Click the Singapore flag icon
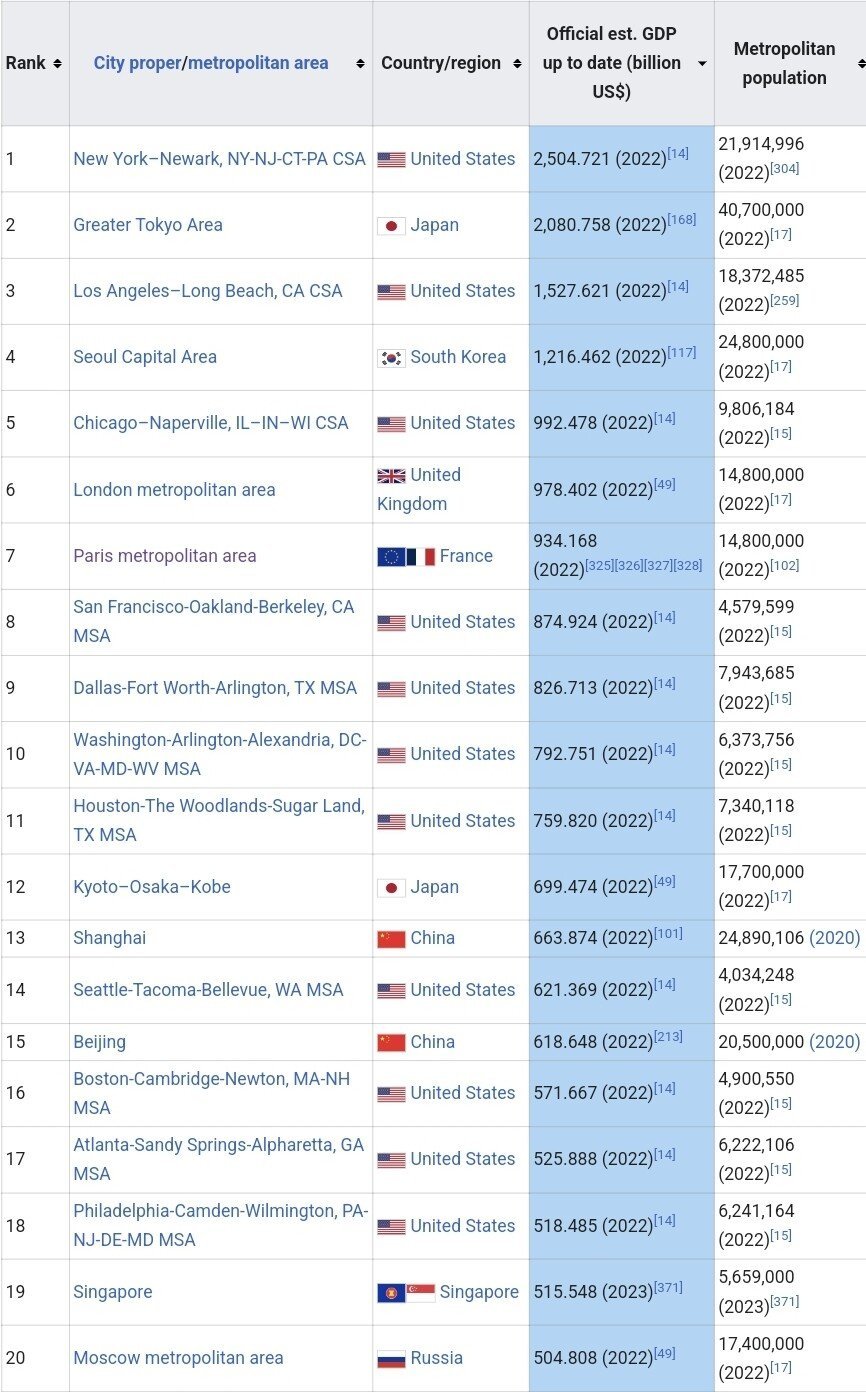866x1392 pixels. (420, 1293)
